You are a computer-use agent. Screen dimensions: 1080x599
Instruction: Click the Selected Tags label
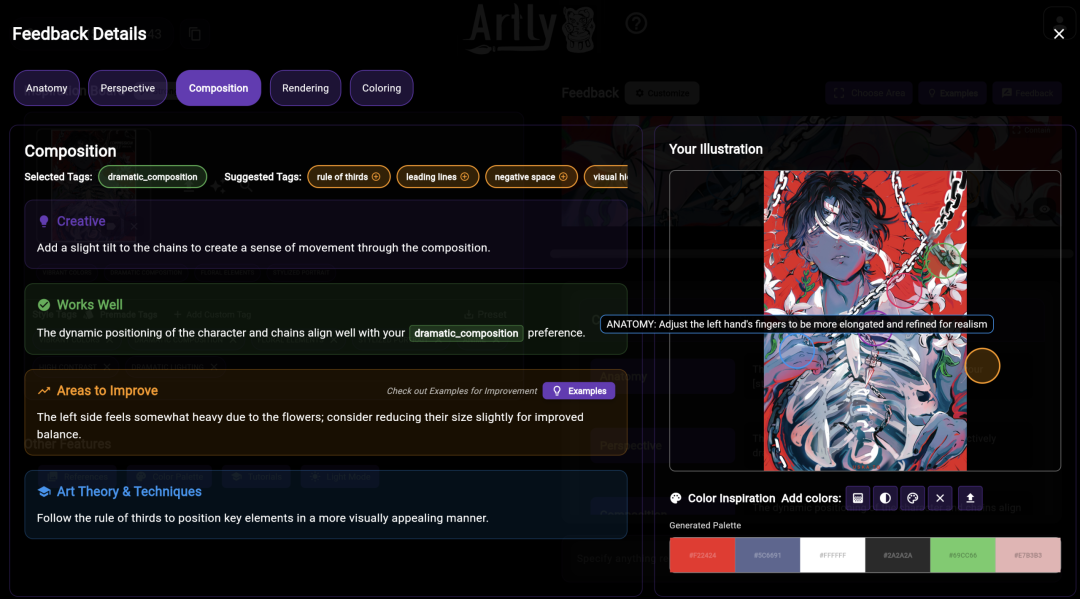58,177
